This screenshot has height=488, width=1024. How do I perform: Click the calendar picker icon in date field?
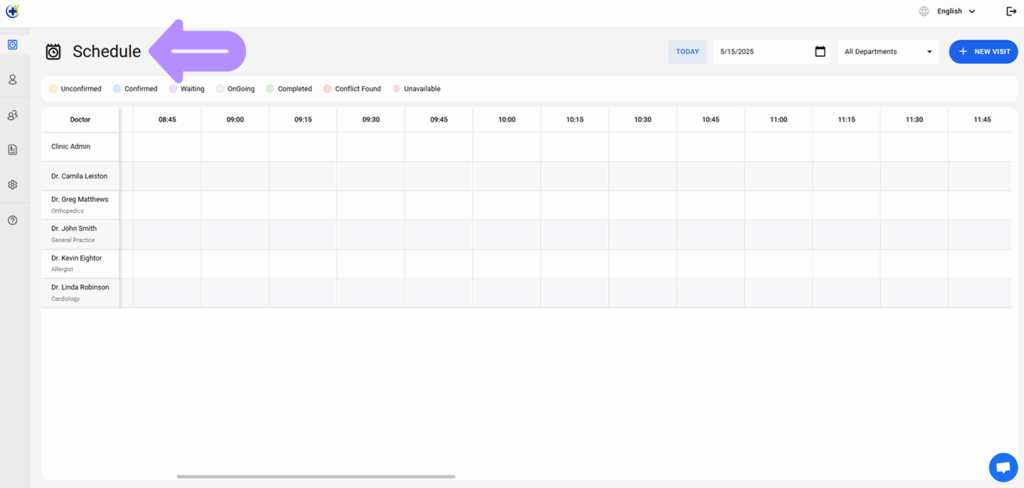[x=820, y=52]
